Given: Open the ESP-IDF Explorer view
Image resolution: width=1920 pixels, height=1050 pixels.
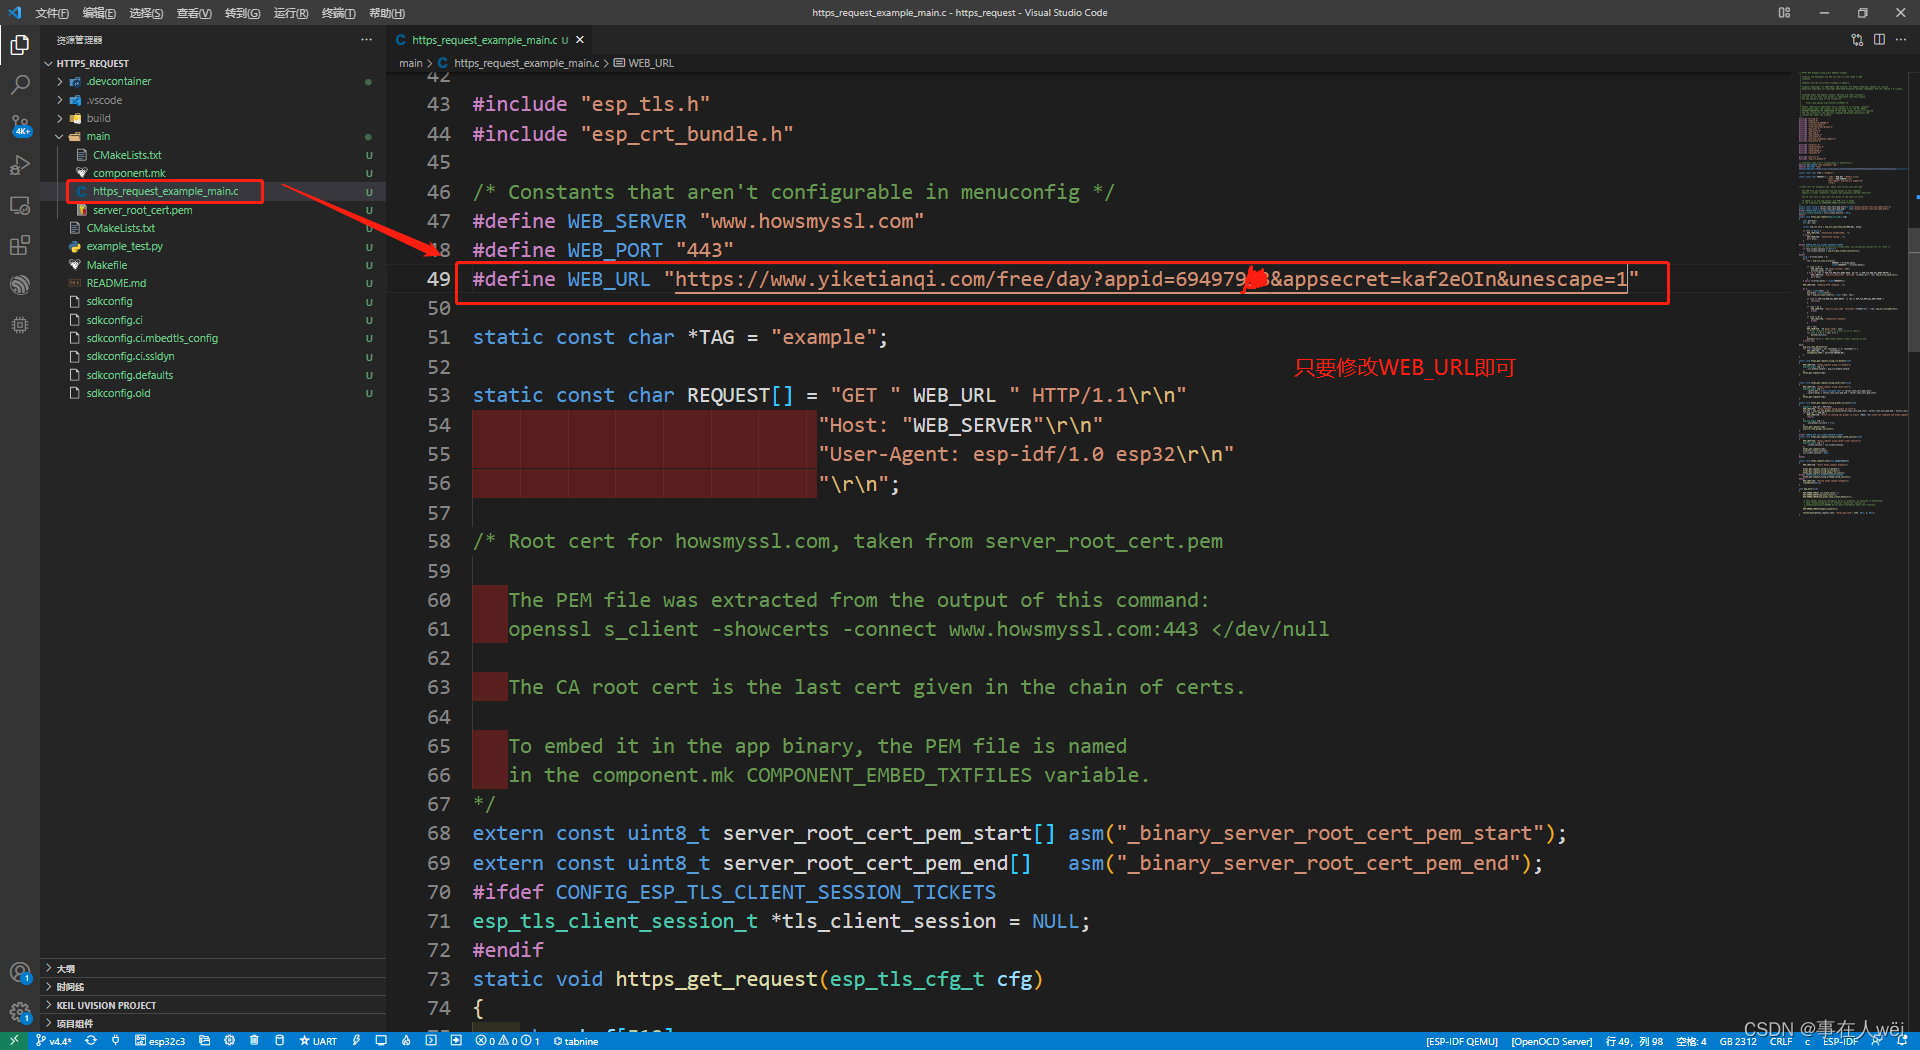Looking at the screenshot, I should click(20, 285).
